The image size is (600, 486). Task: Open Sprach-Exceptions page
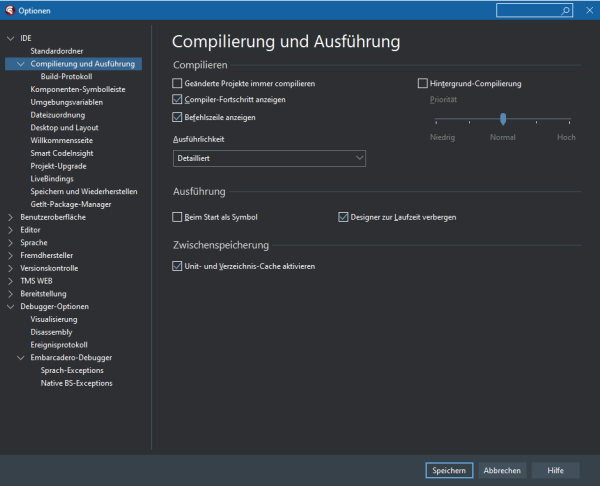(x=72, y=370)
